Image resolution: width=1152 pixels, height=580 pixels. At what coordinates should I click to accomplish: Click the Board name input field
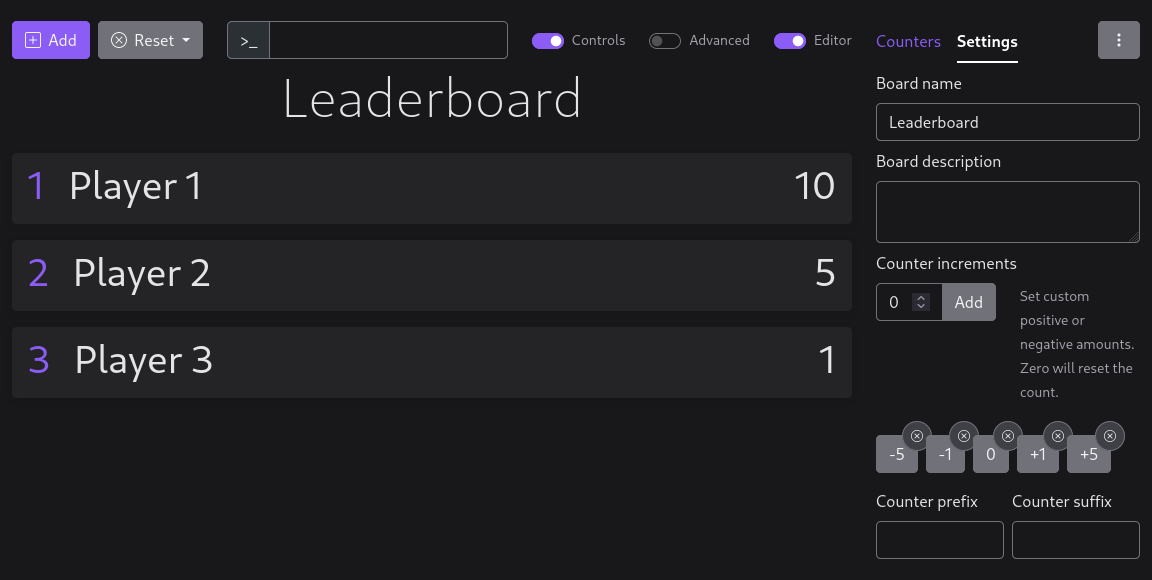click(1007, 122)
